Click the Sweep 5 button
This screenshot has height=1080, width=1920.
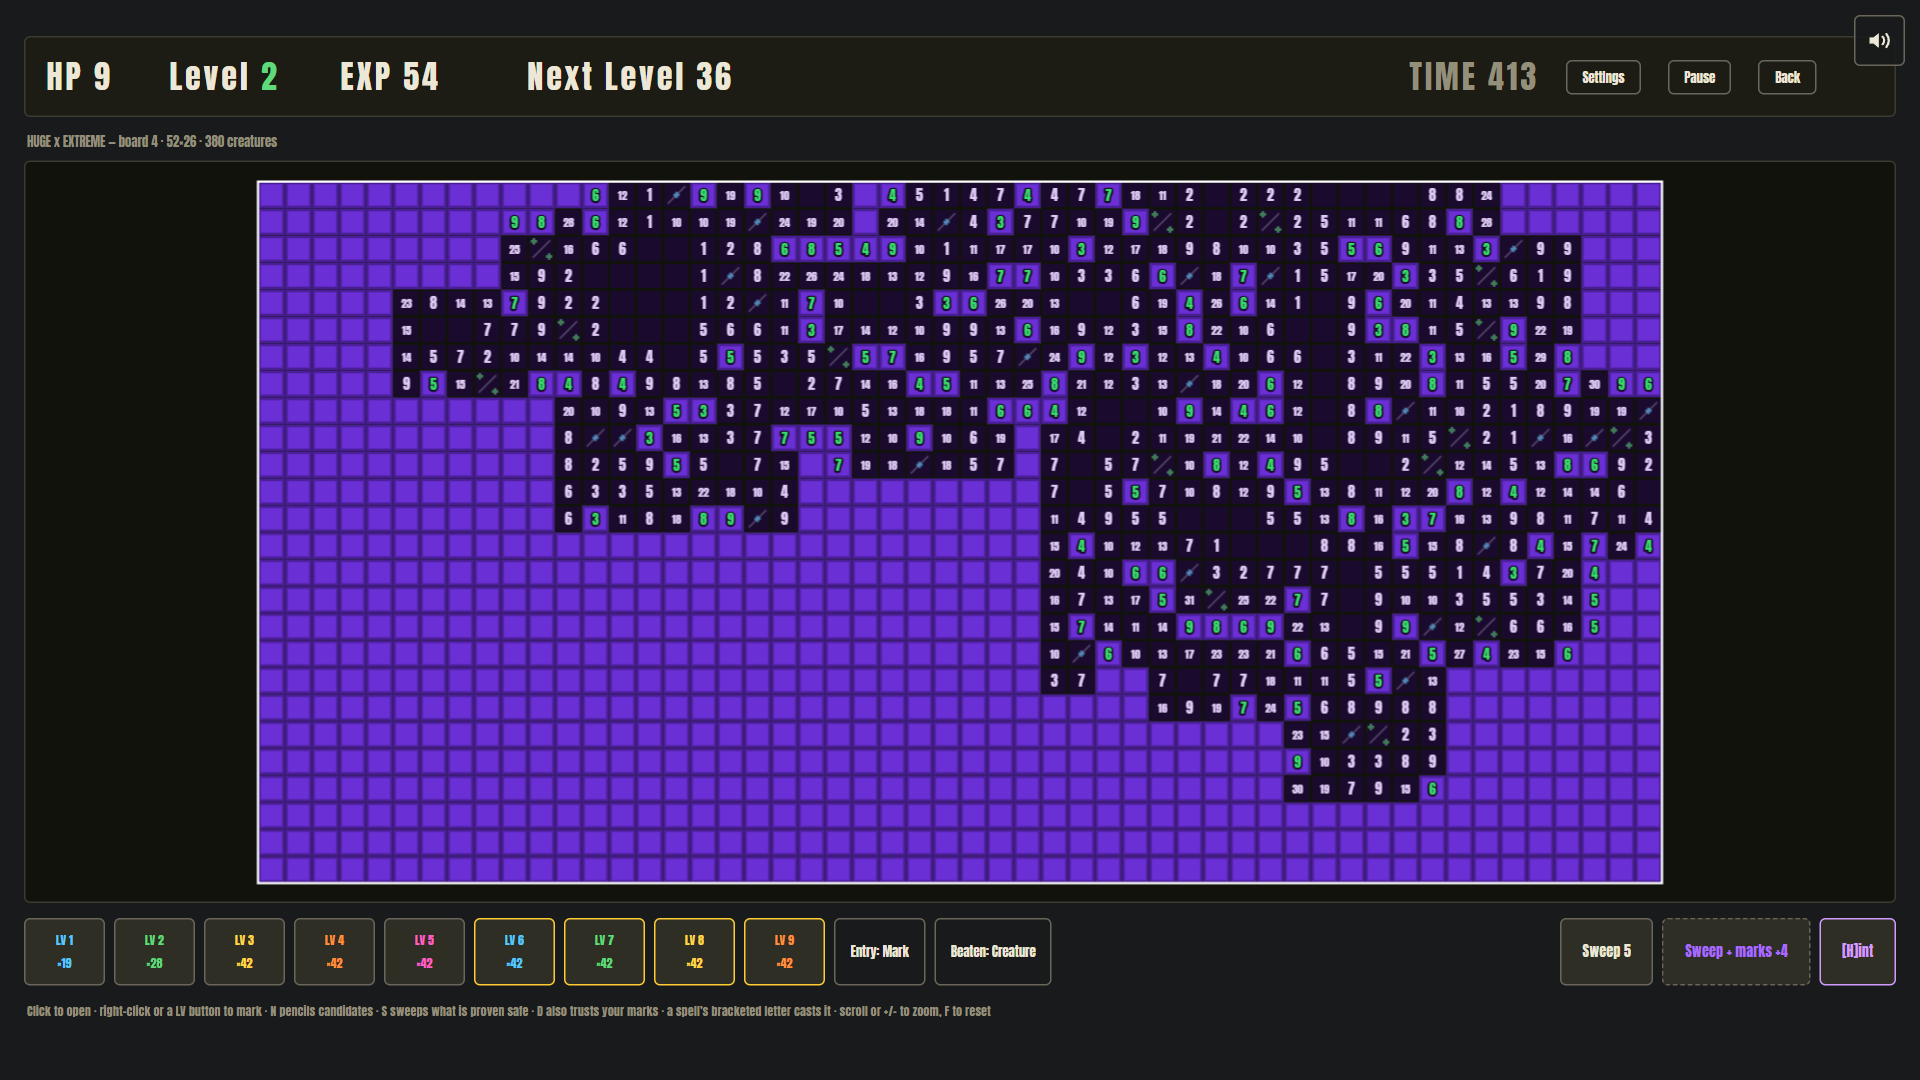(x=1606, y=951)
